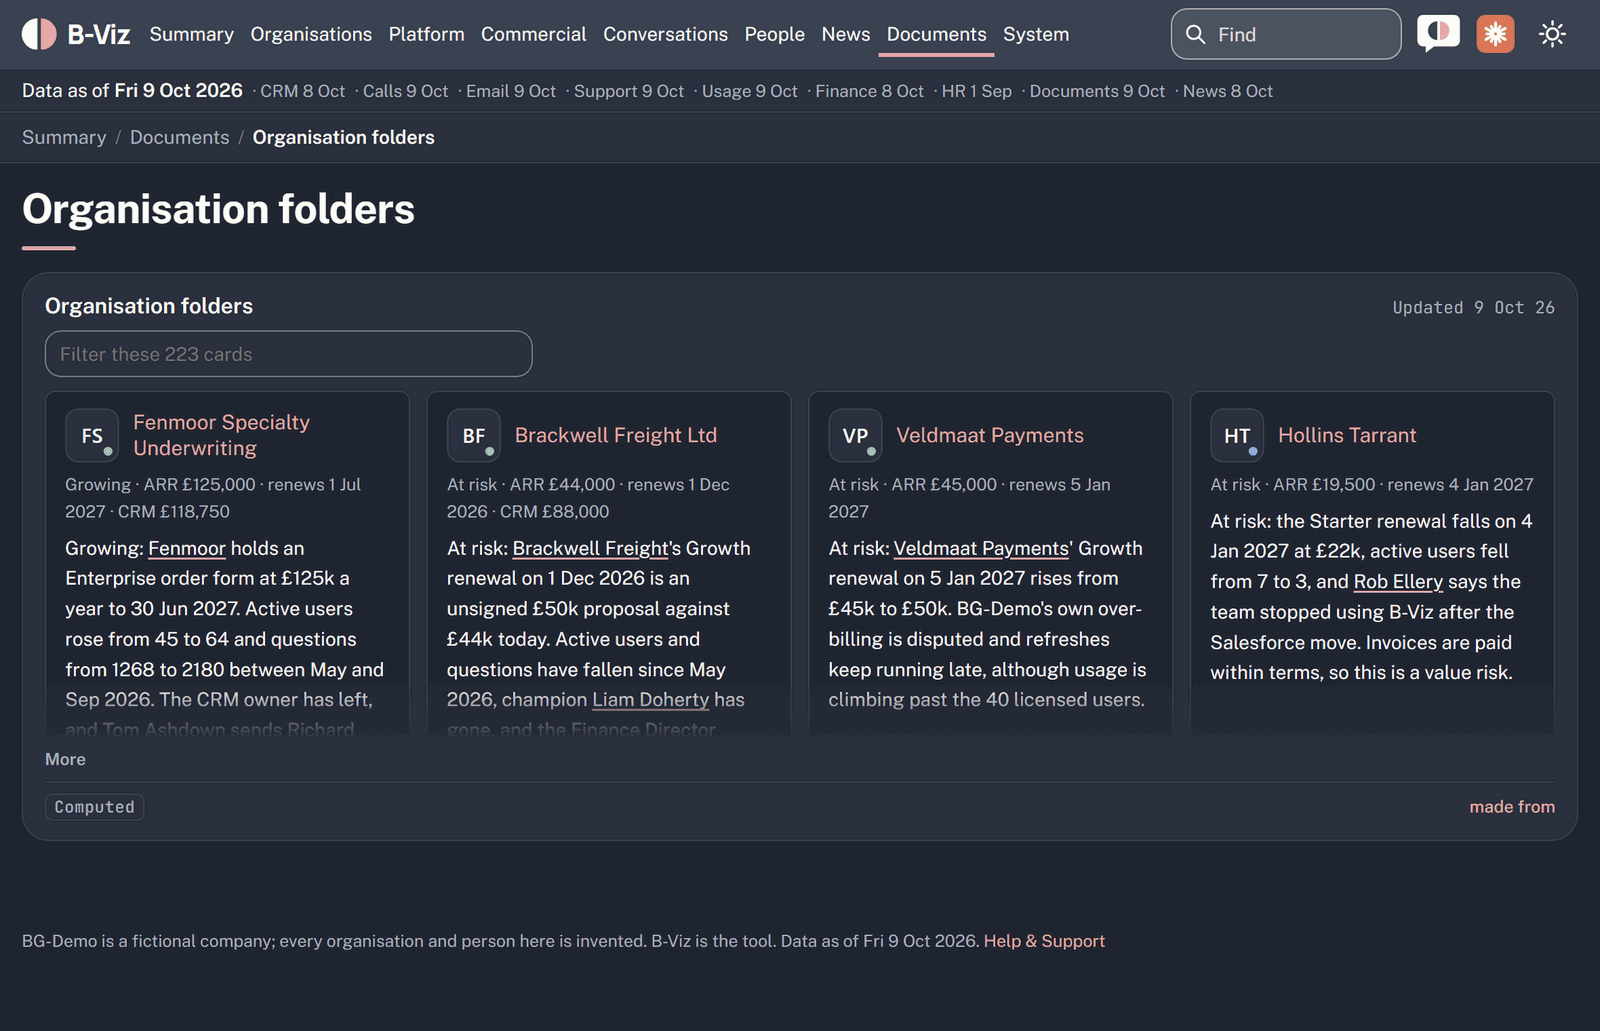Click the HT avatar badge
Image resolution: width=1600 pixels, height=1031 pixels.
pyautogui.click(x=1237, y=436)
